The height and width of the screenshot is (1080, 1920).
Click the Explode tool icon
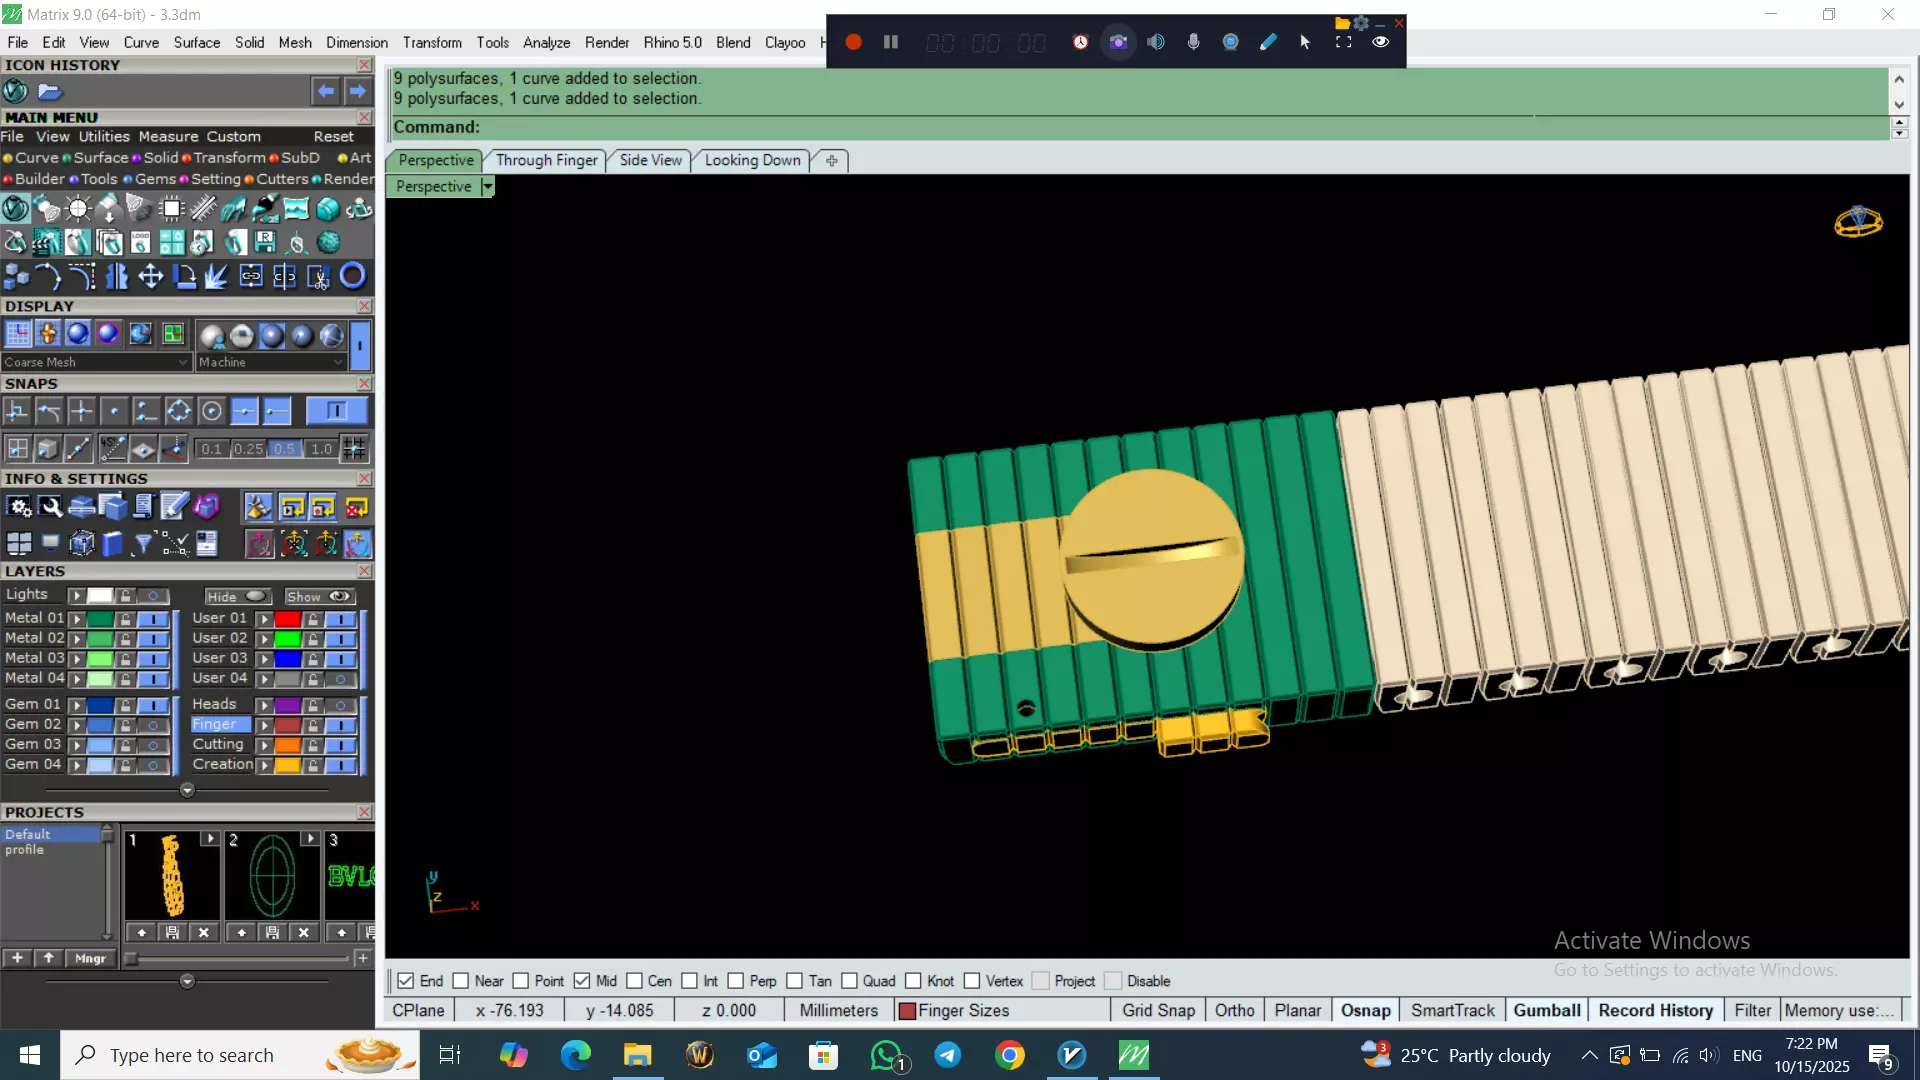(x=217, y=276)
